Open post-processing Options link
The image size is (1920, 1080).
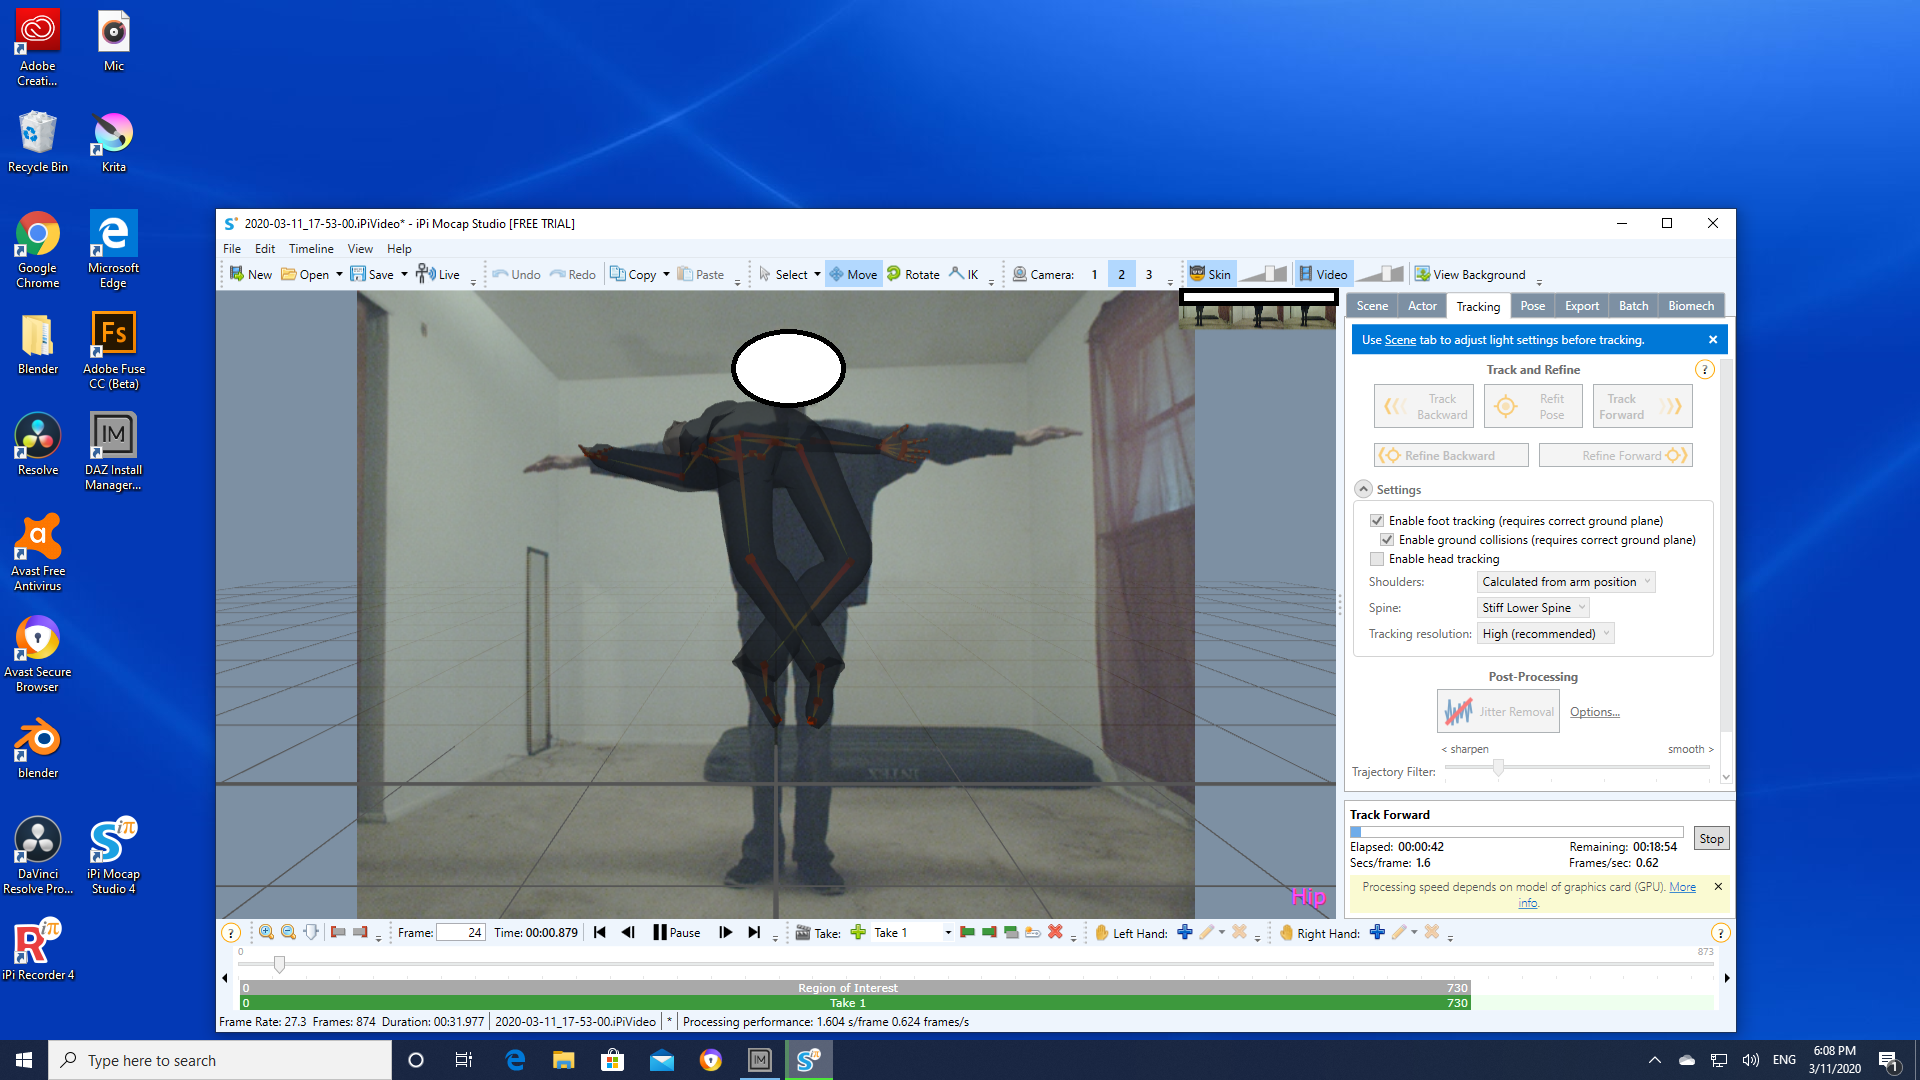click(x=1594, y=711)
